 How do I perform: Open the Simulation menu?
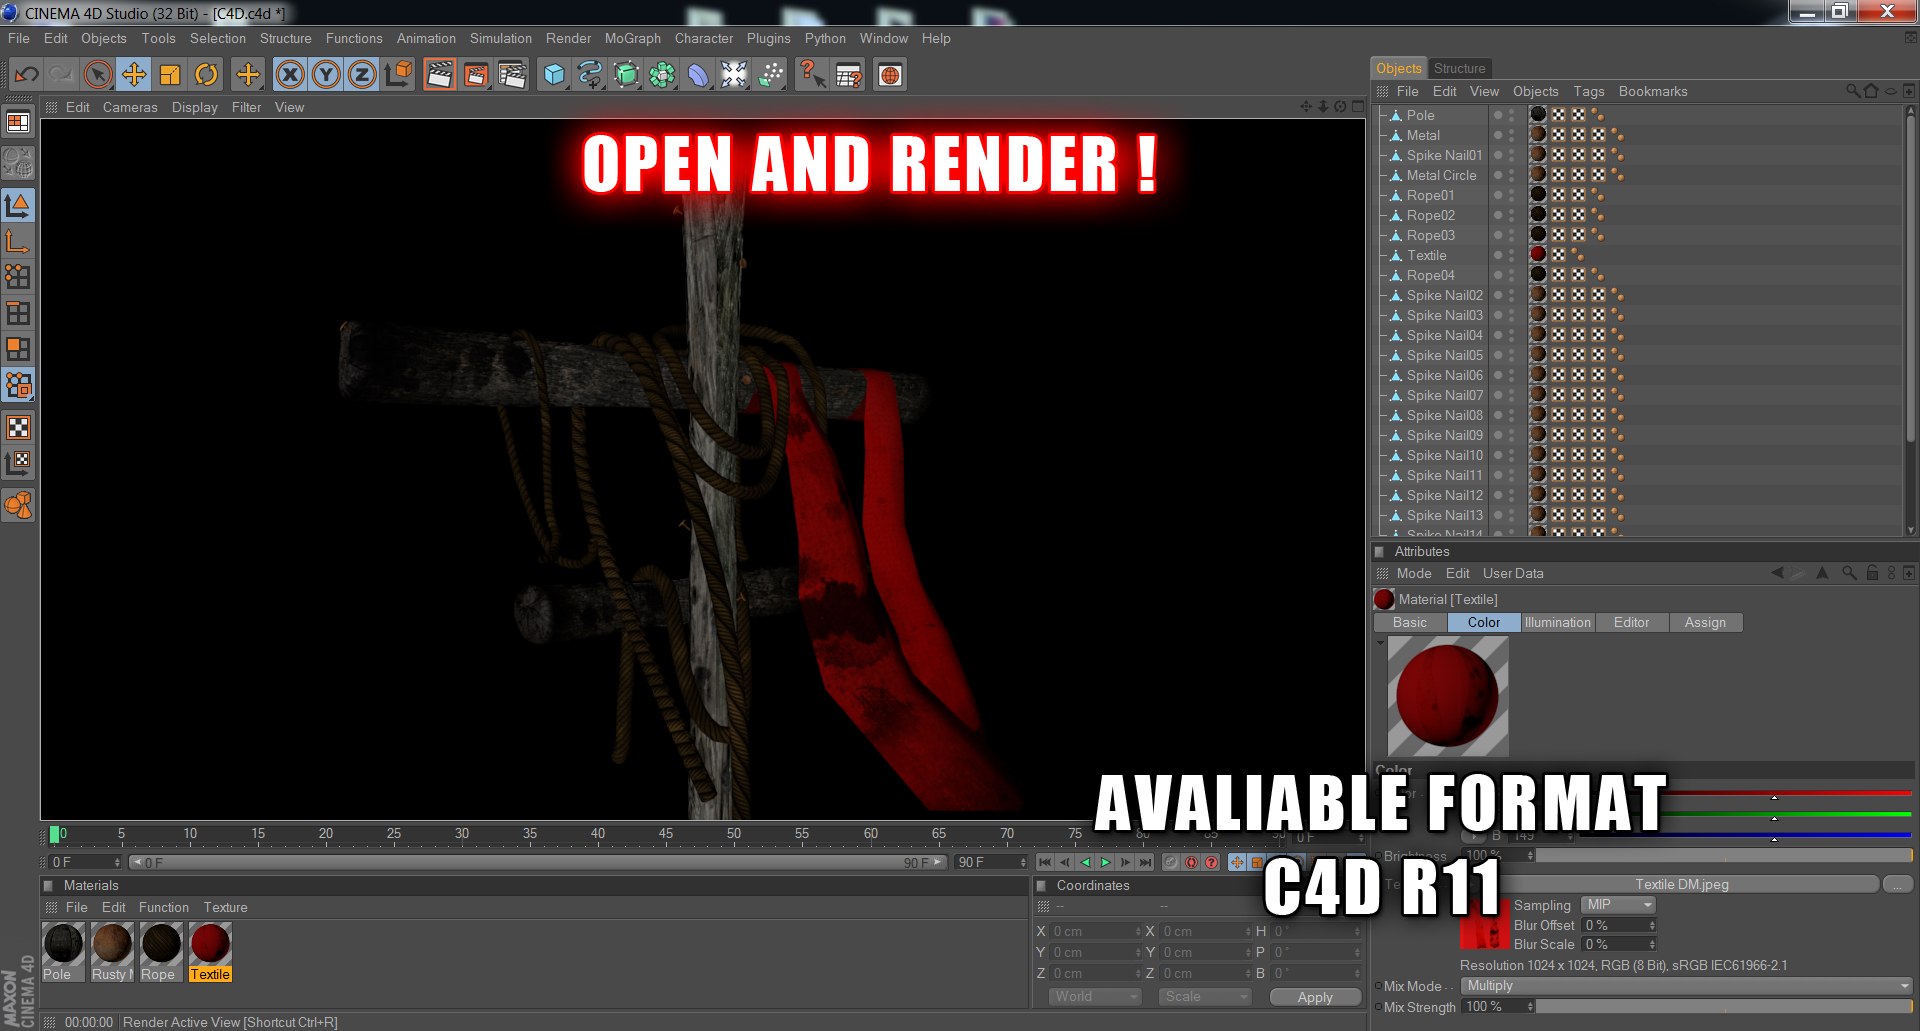click(500, 38)
